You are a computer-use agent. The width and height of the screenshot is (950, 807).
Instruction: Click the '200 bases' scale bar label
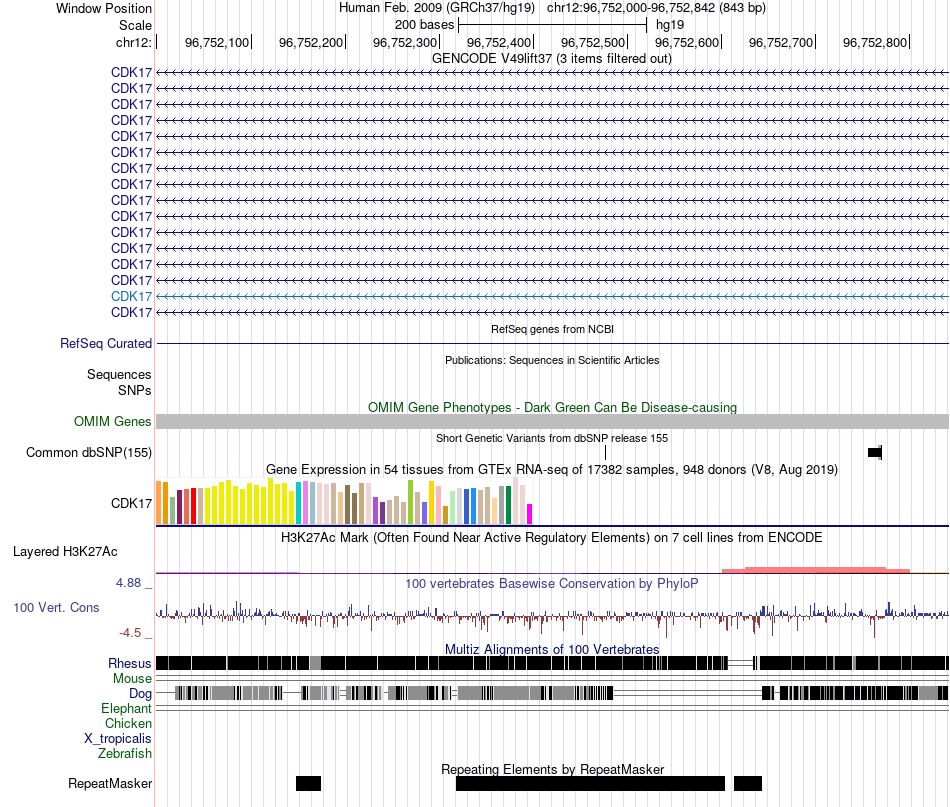click(424, 25)
